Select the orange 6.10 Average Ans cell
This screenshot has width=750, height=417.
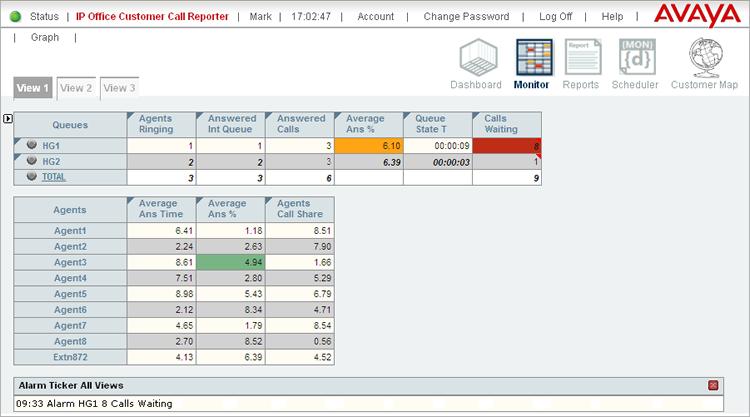368,146
